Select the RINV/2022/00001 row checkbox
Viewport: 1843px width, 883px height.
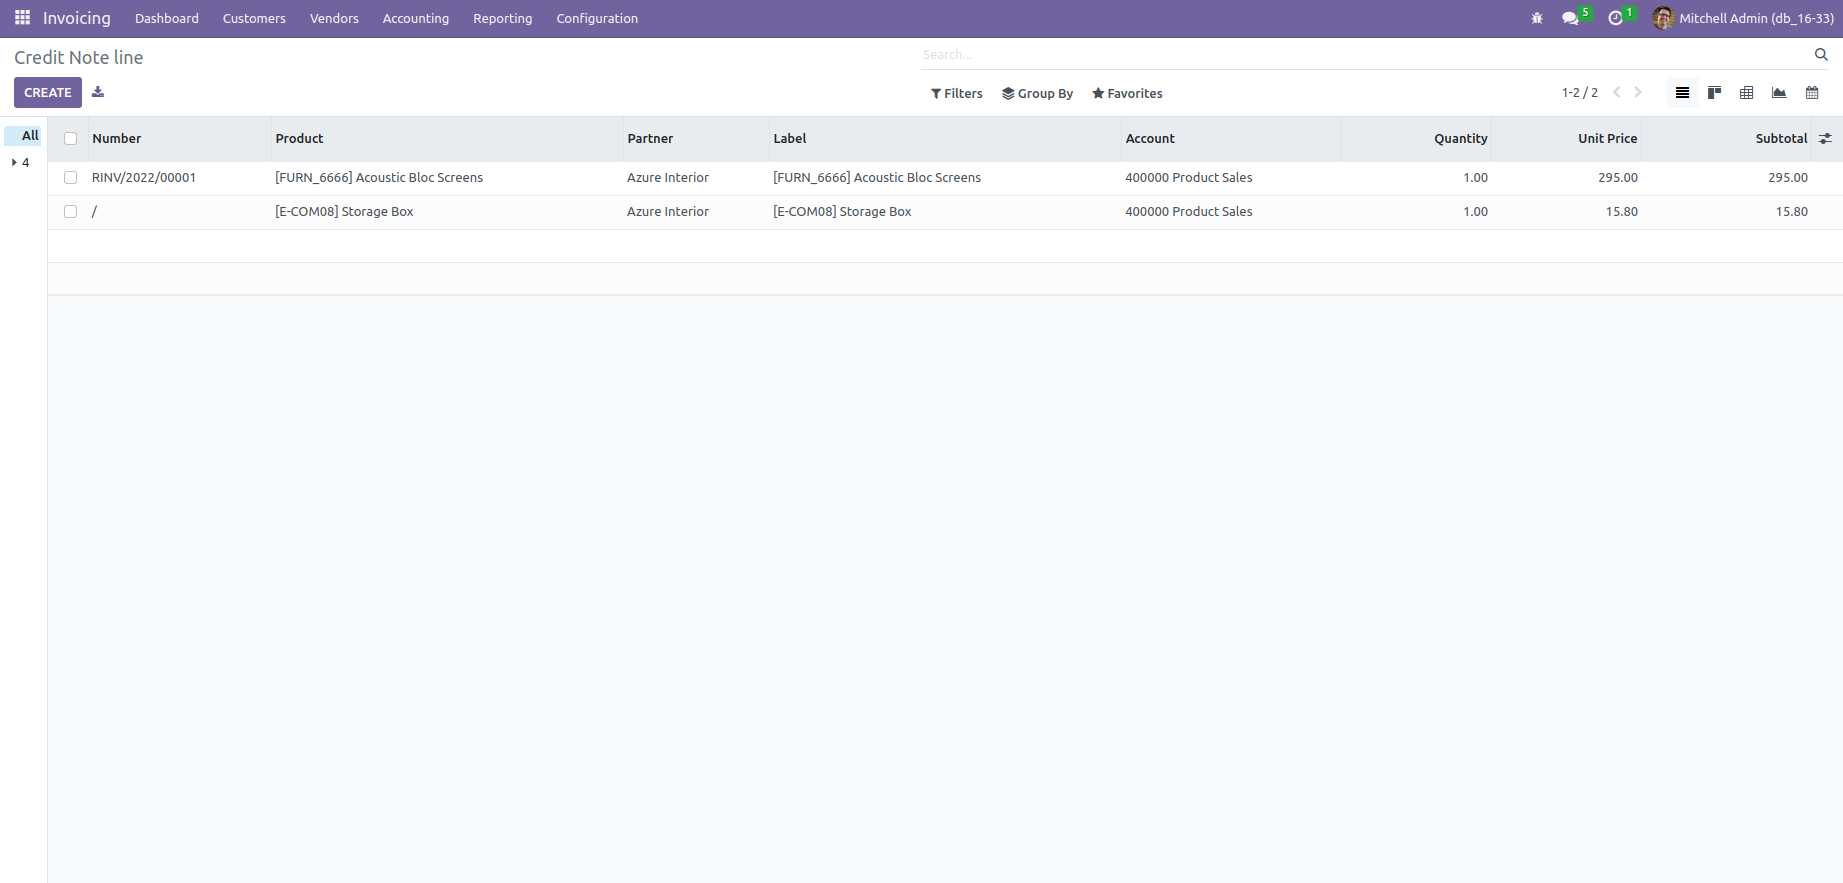pos(70,178)
